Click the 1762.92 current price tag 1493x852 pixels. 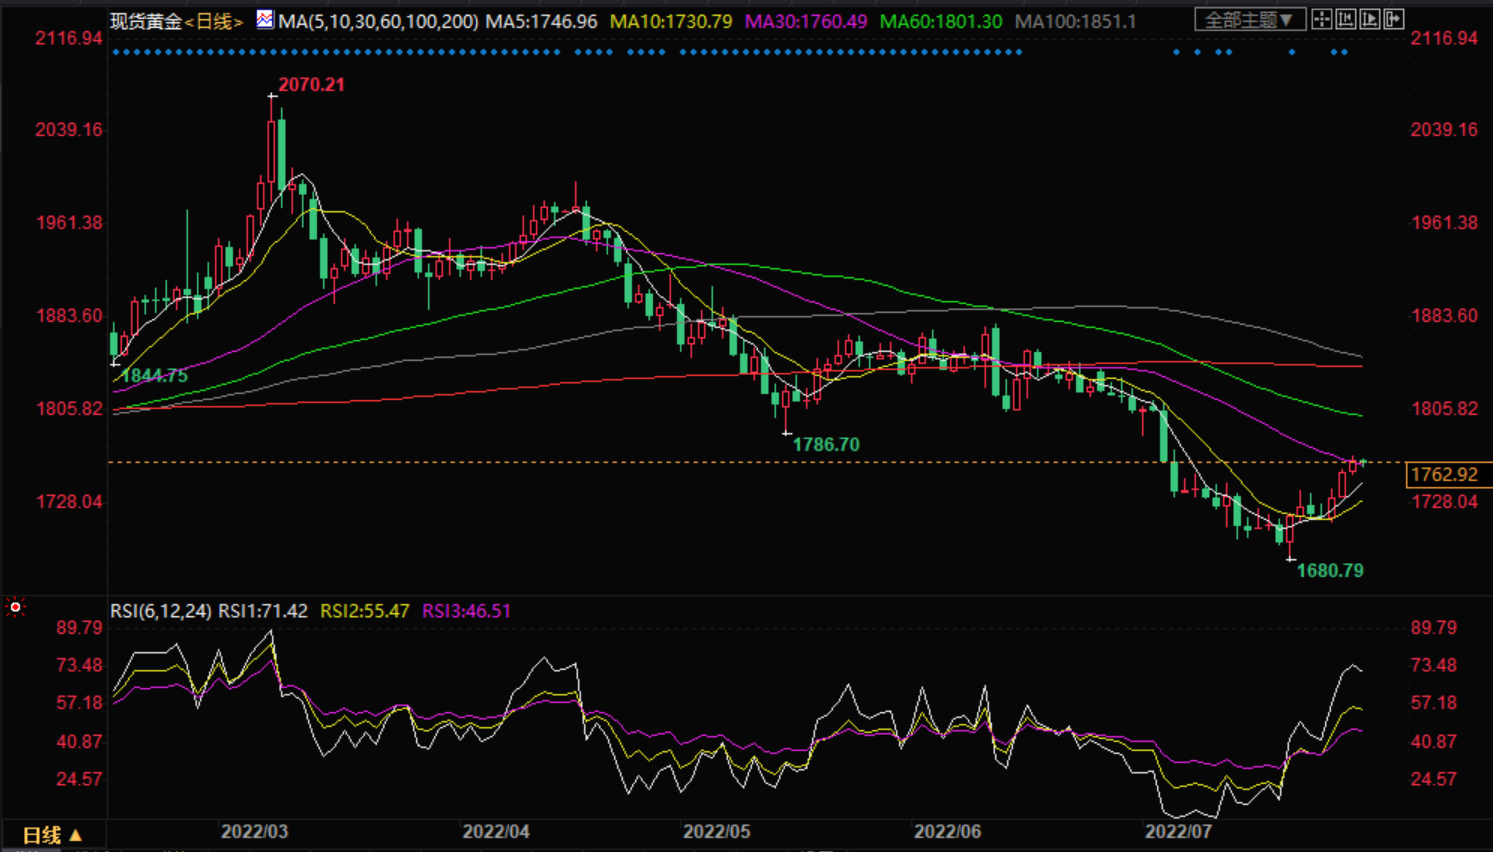(1443, 475)
